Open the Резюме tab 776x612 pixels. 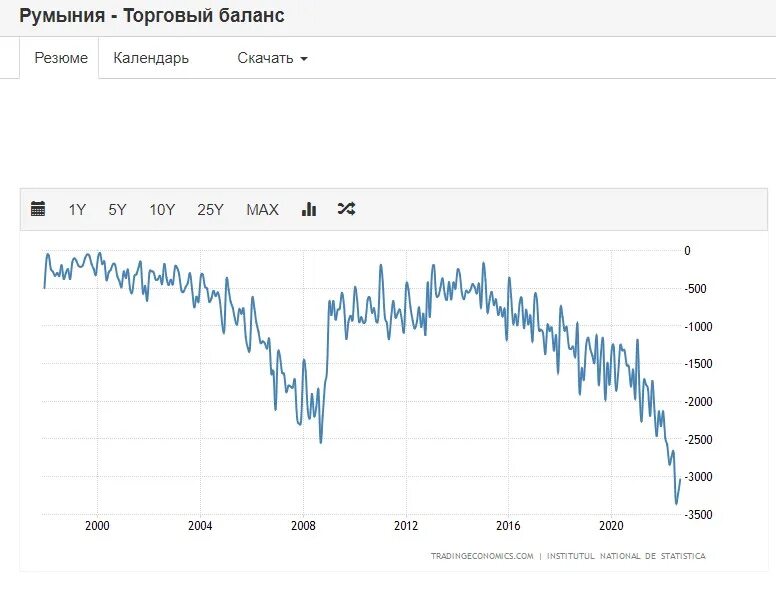click(x=61, y=58)
